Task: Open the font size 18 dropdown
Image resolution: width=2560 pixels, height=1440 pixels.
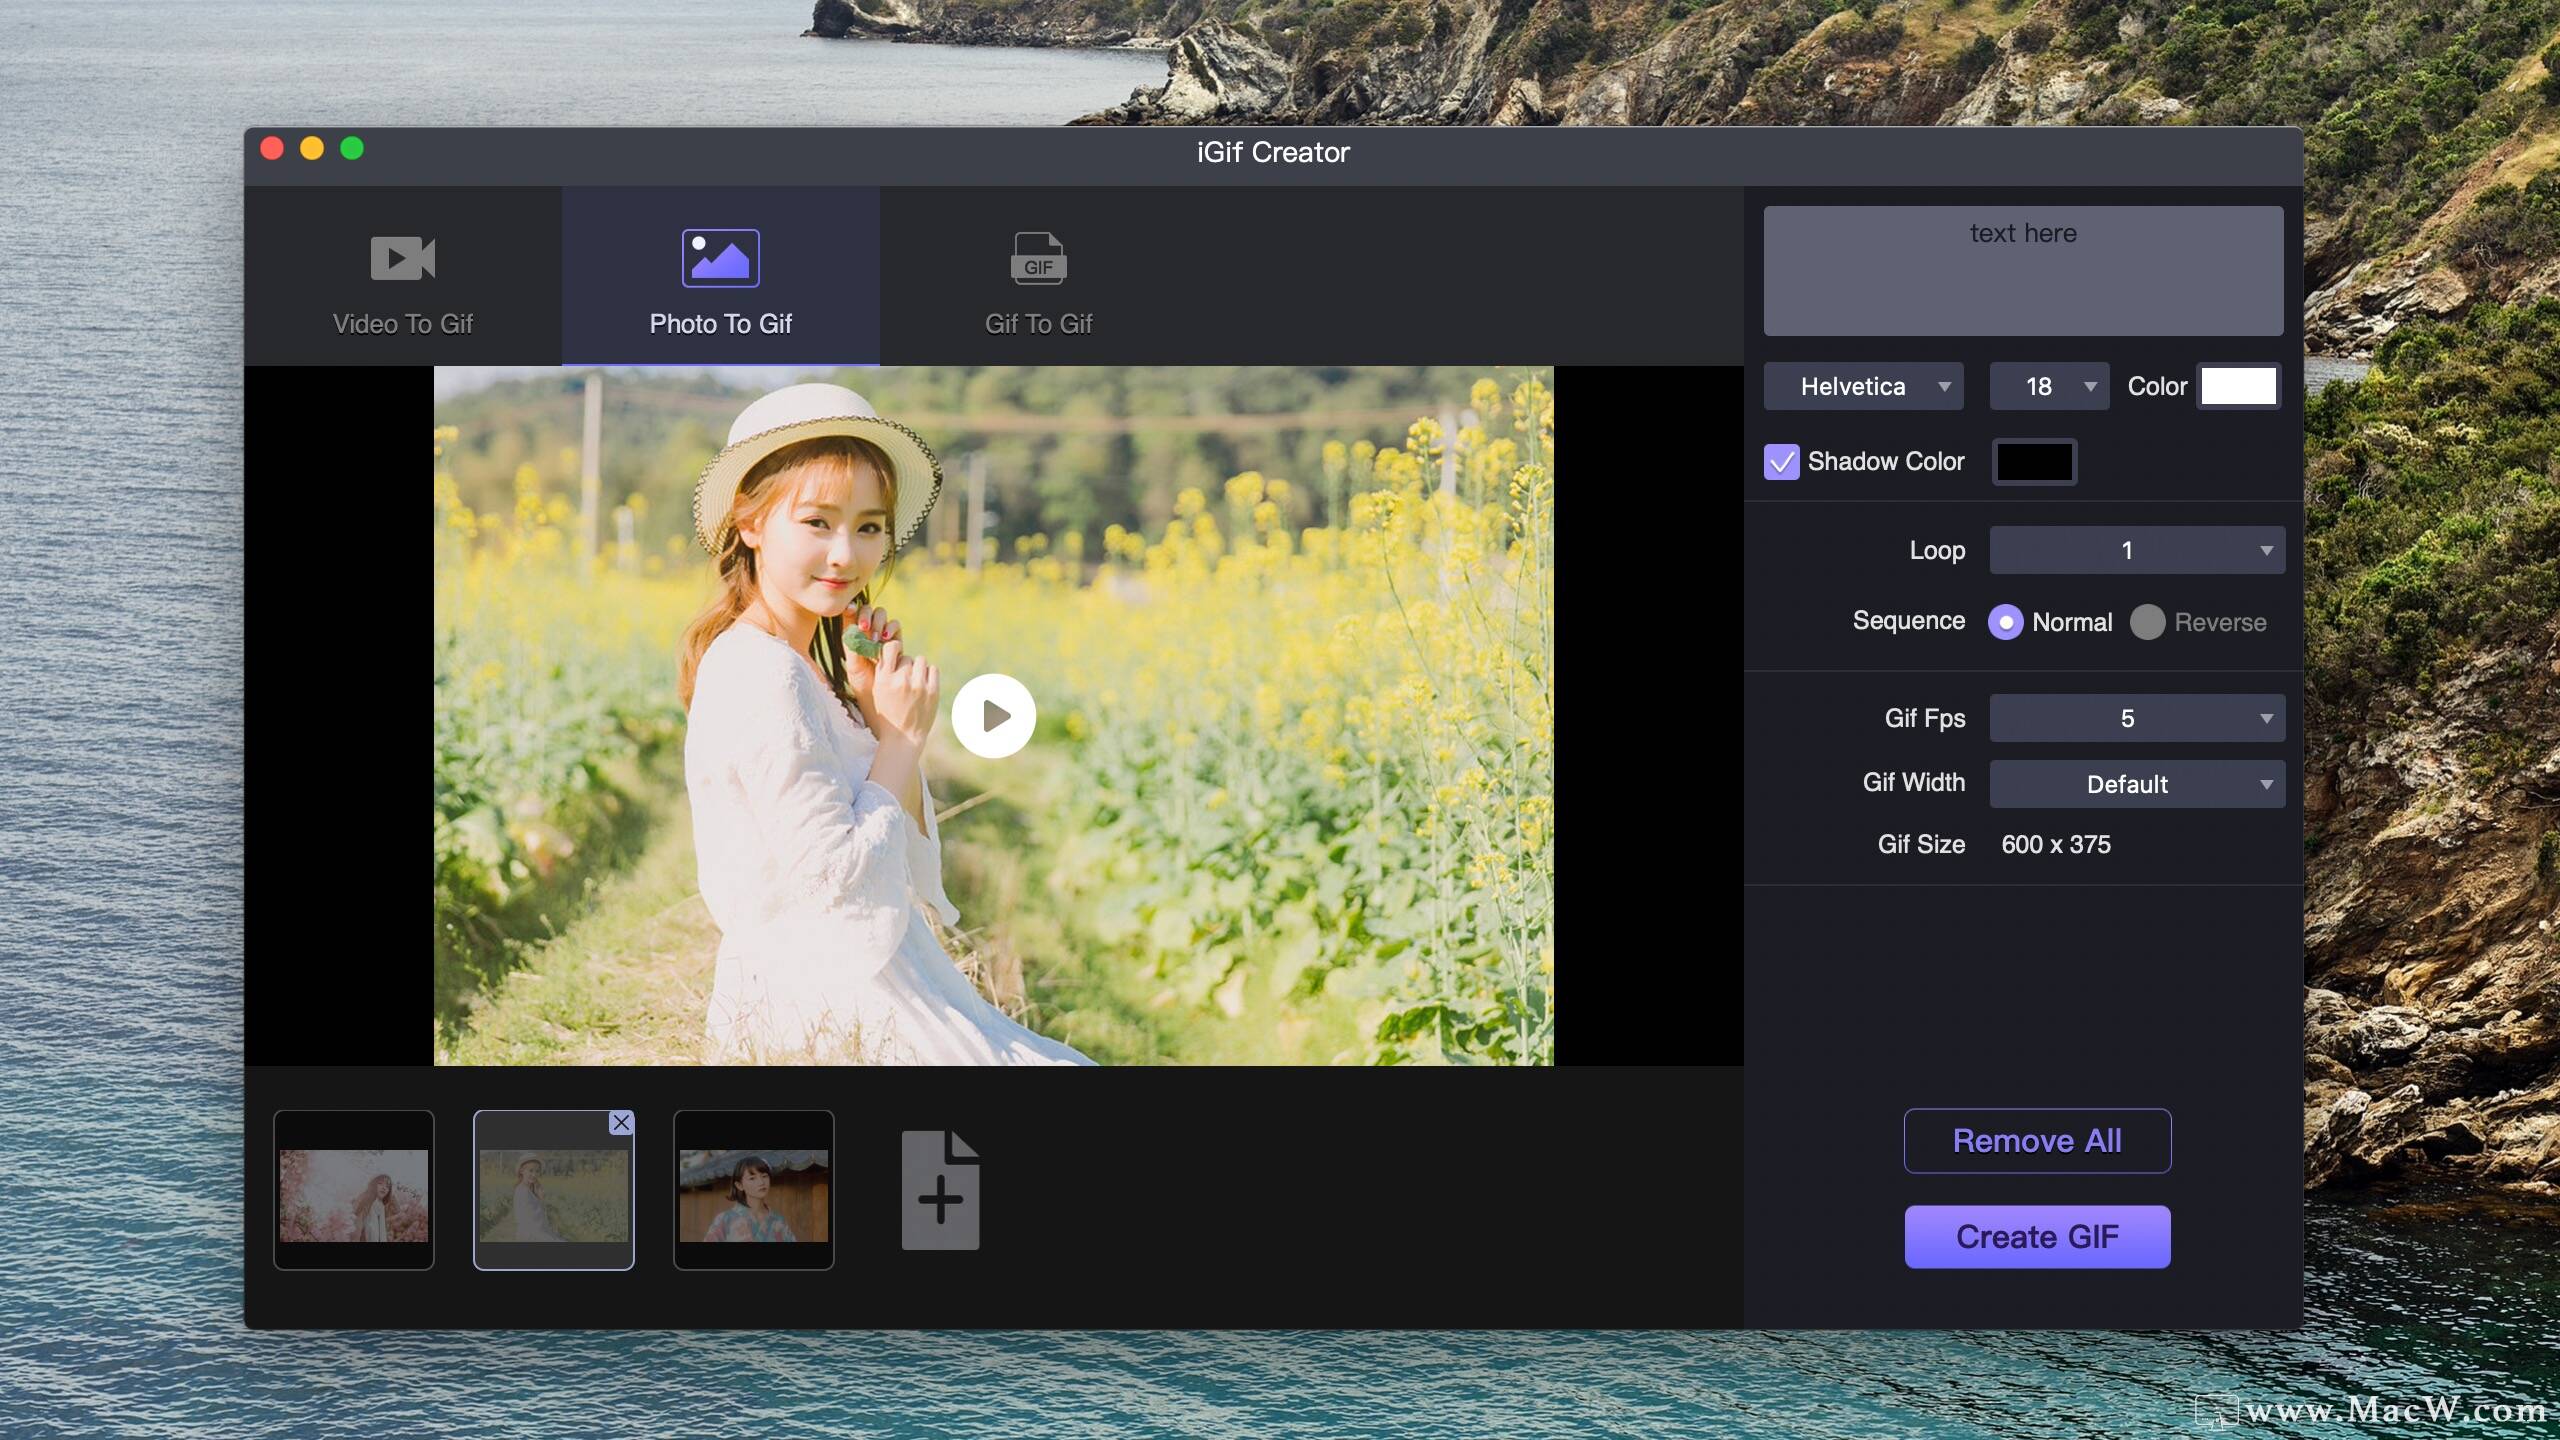Action: [x=2049, y=386]
